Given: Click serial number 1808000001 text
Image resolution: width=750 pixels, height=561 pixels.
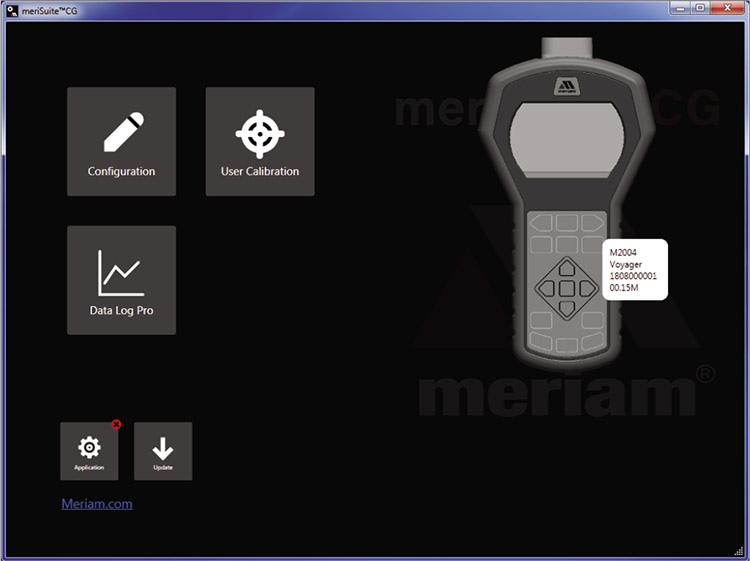Looking at the screenshot, I should click(633, 276).
